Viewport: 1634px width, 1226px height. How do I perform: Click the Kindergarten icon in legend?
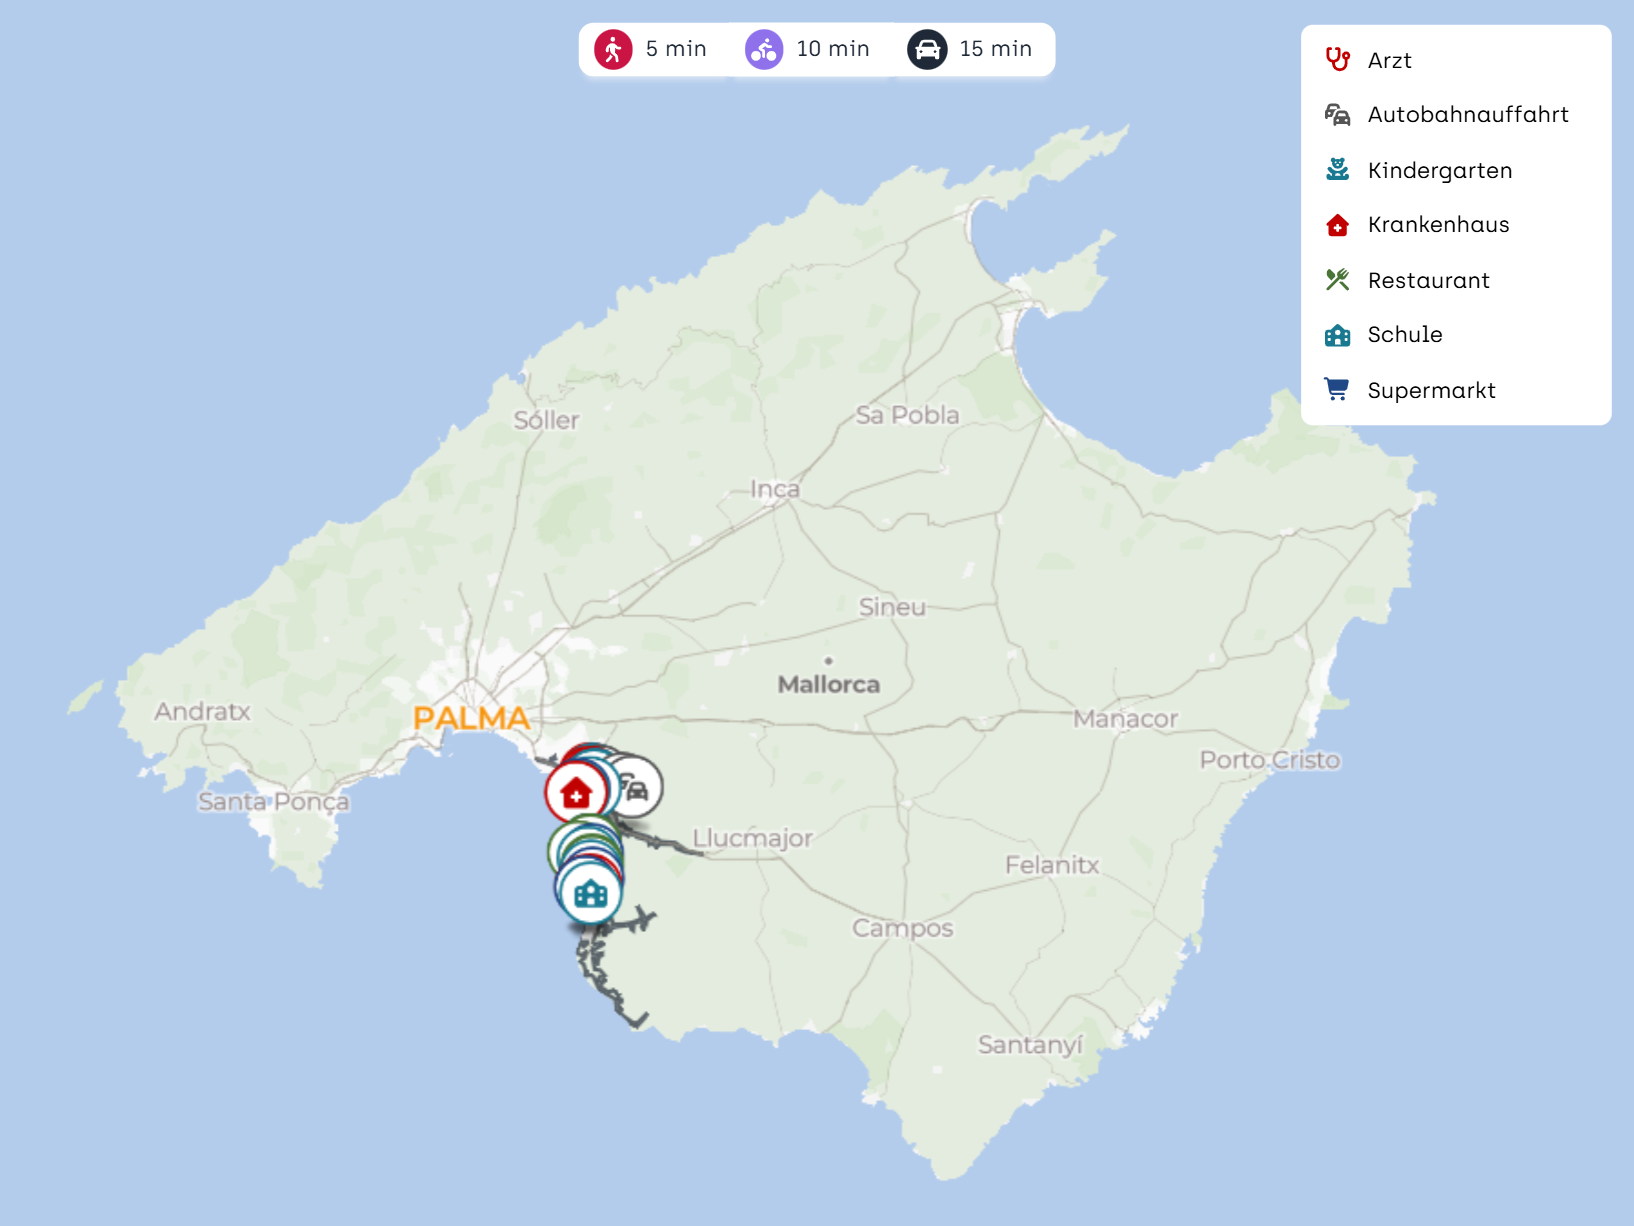[x=1337, y=170]
